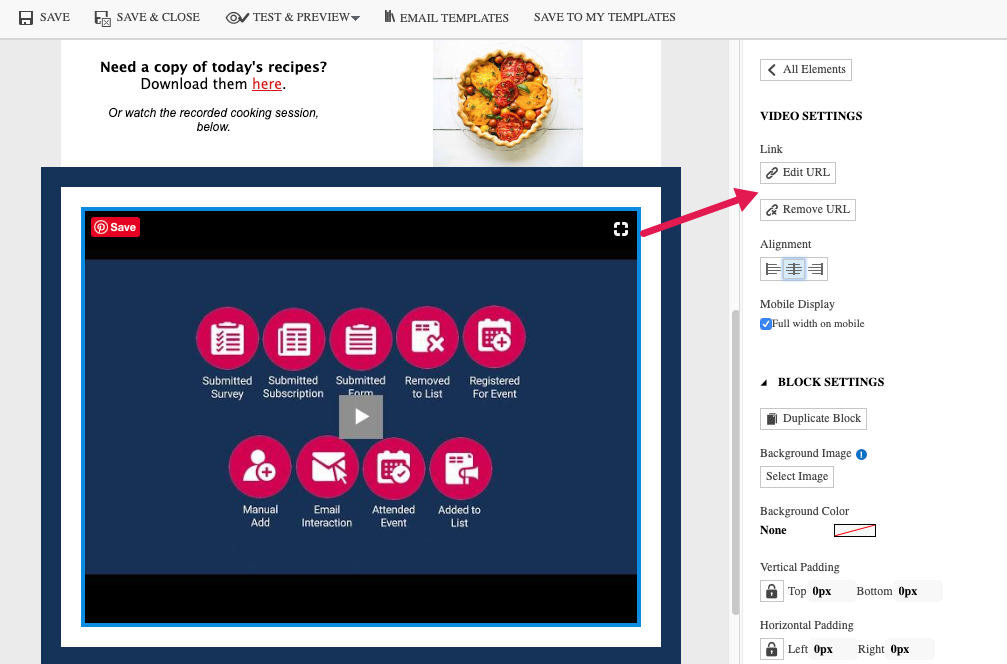This screenshot has width=1007, height=664.
Task: Toggle the Horizontal Padding lock
Action: tap(771, 649)
